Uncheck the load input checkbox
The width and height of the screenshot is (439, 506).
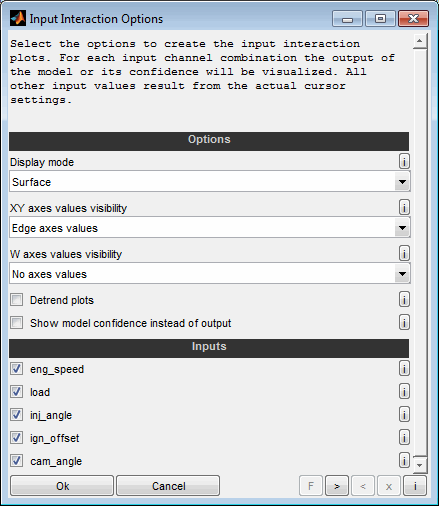[x=16, y=392]
